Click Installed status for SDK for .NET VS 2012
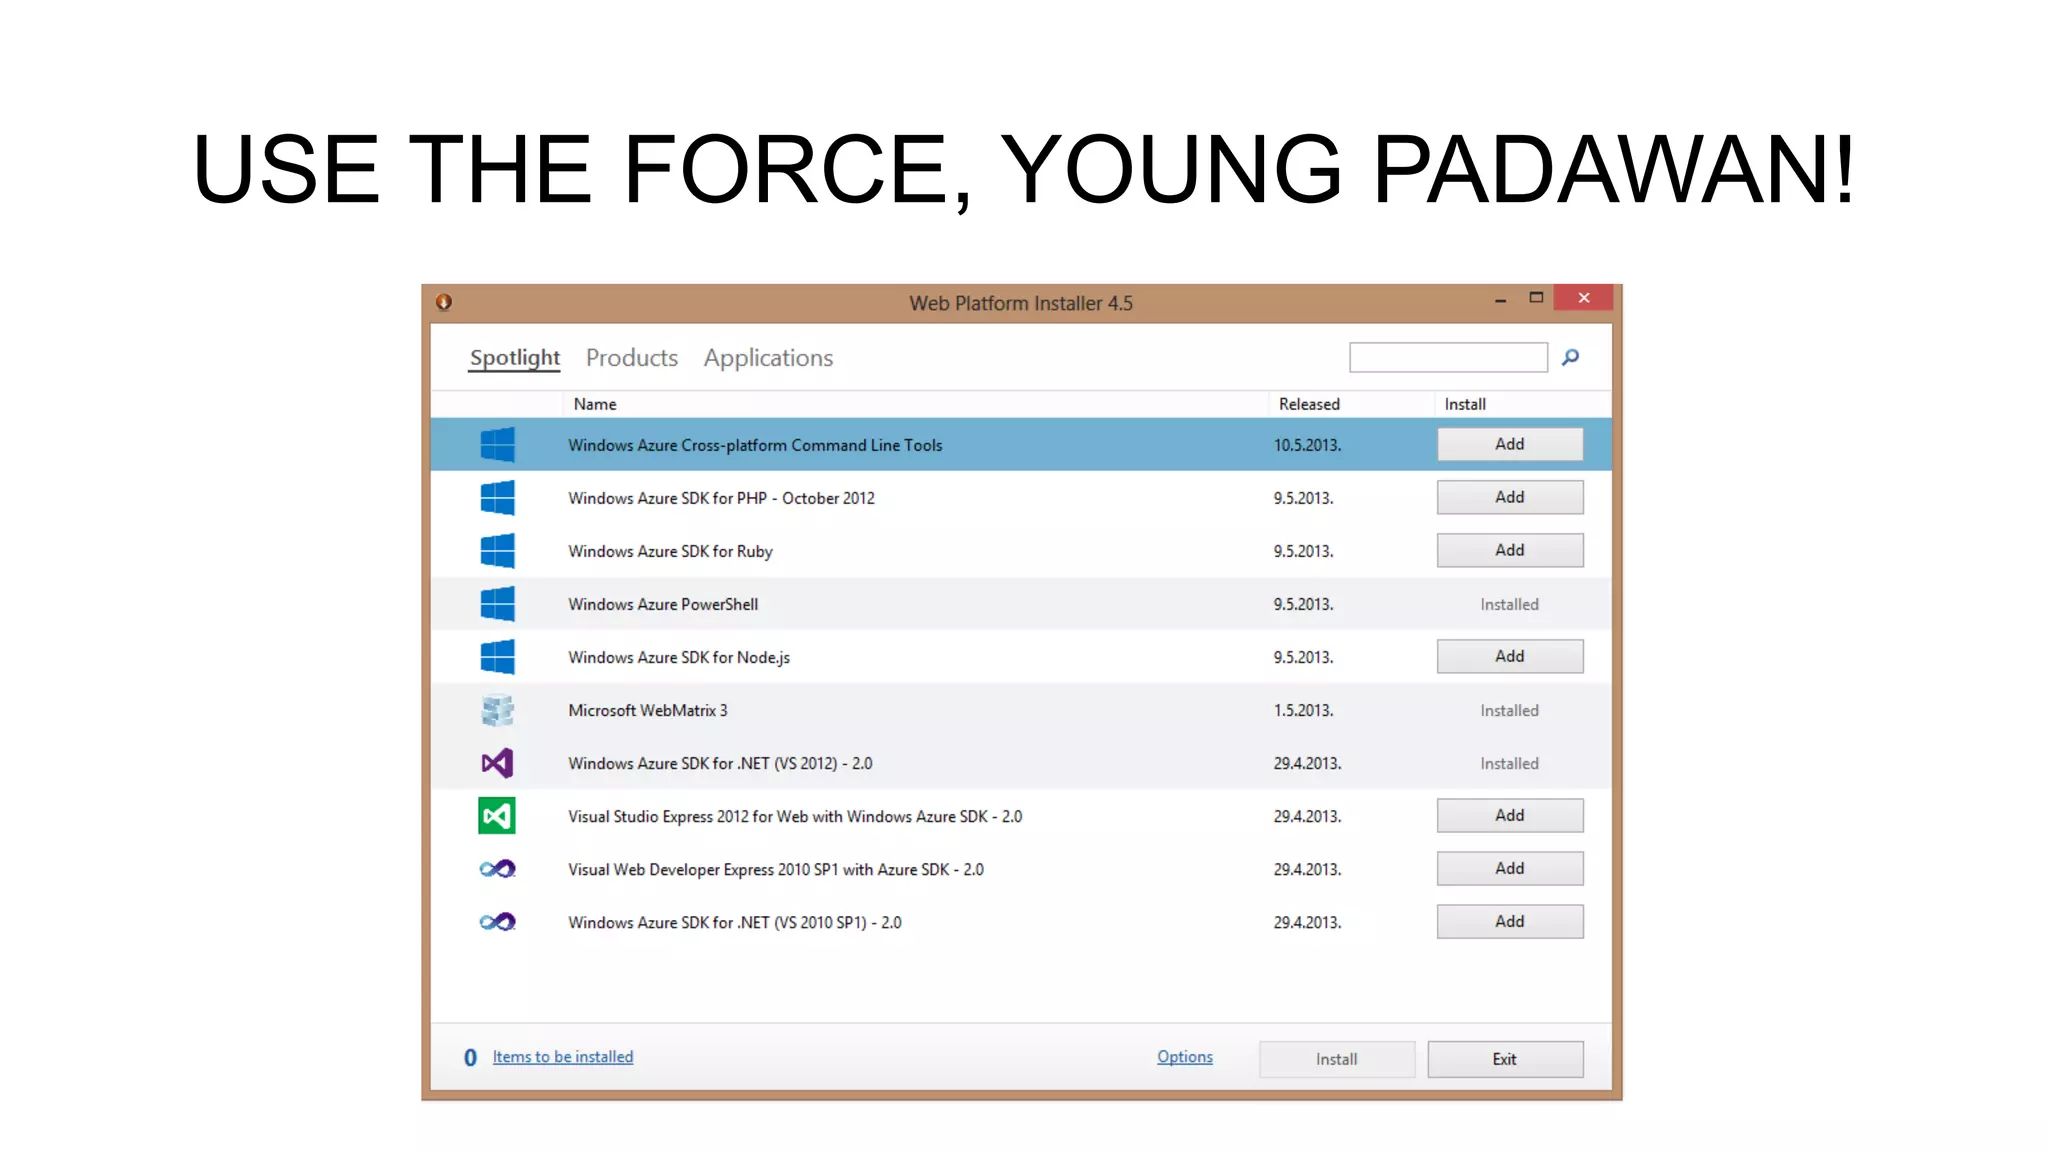2048x1152 pixels. (x=1510, y=763)
